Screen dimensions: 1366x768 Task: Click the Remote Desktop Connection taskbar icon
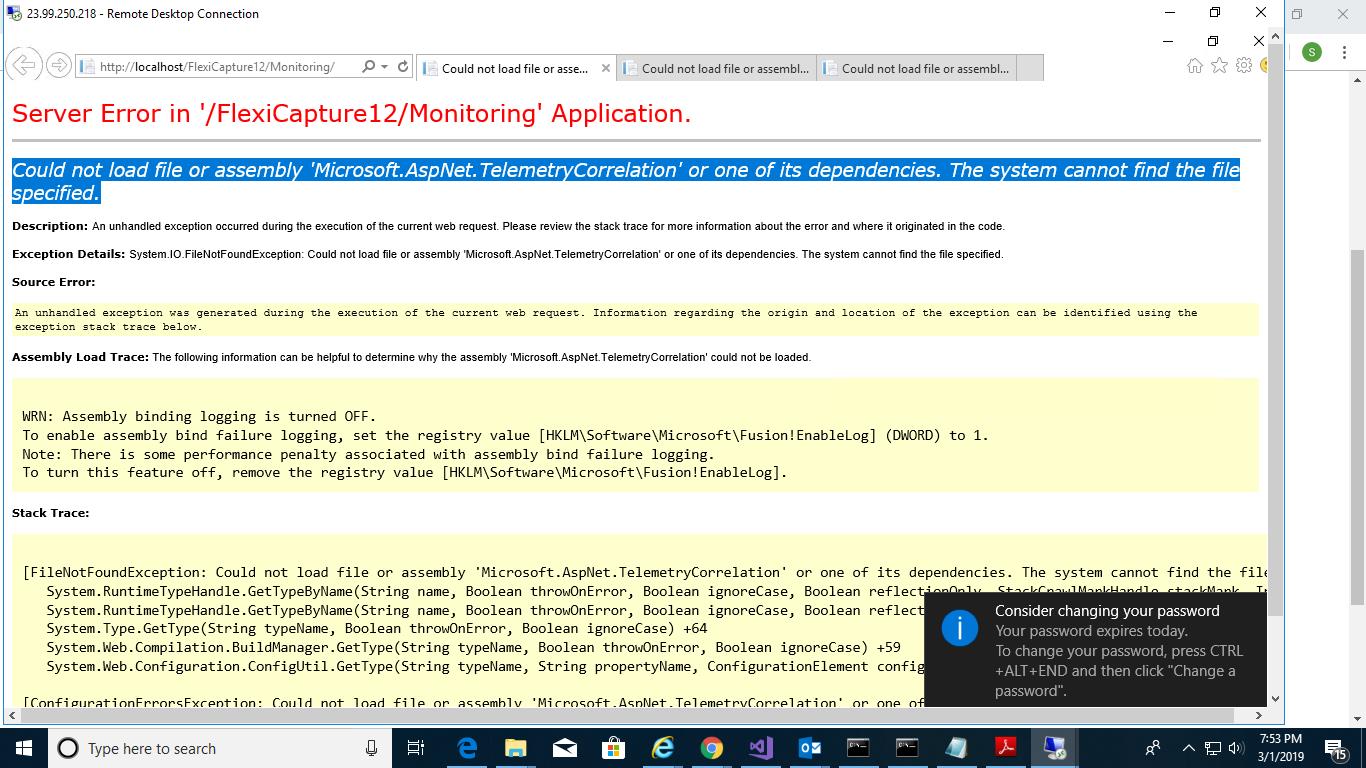pos(1054,748)
